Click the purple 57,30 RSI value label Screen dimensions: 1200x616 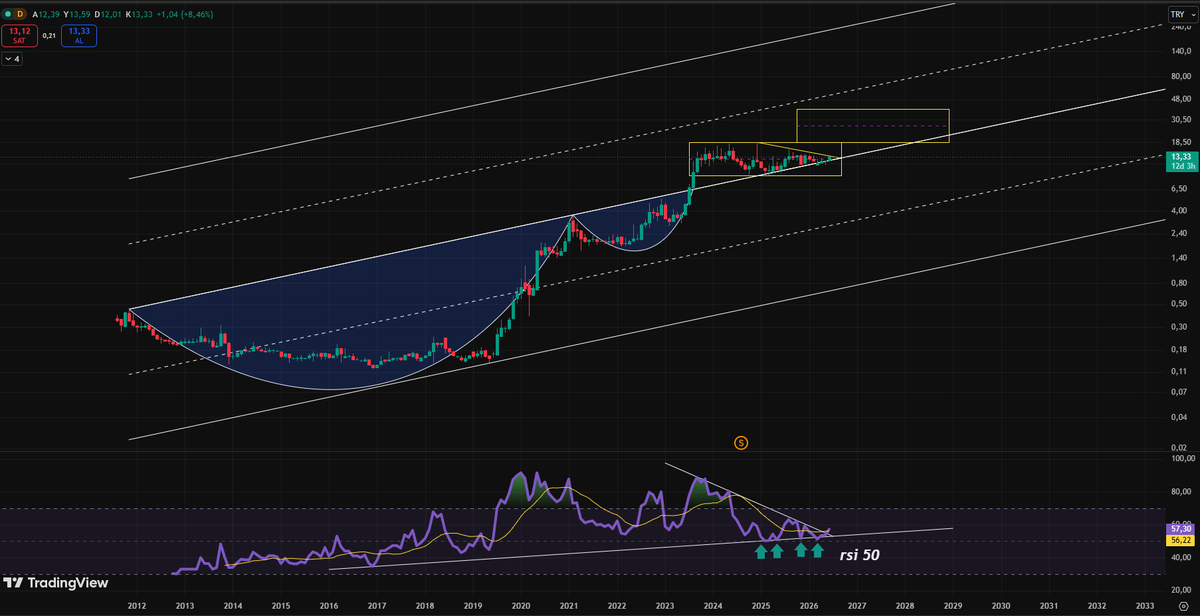tap(1181, 530)
